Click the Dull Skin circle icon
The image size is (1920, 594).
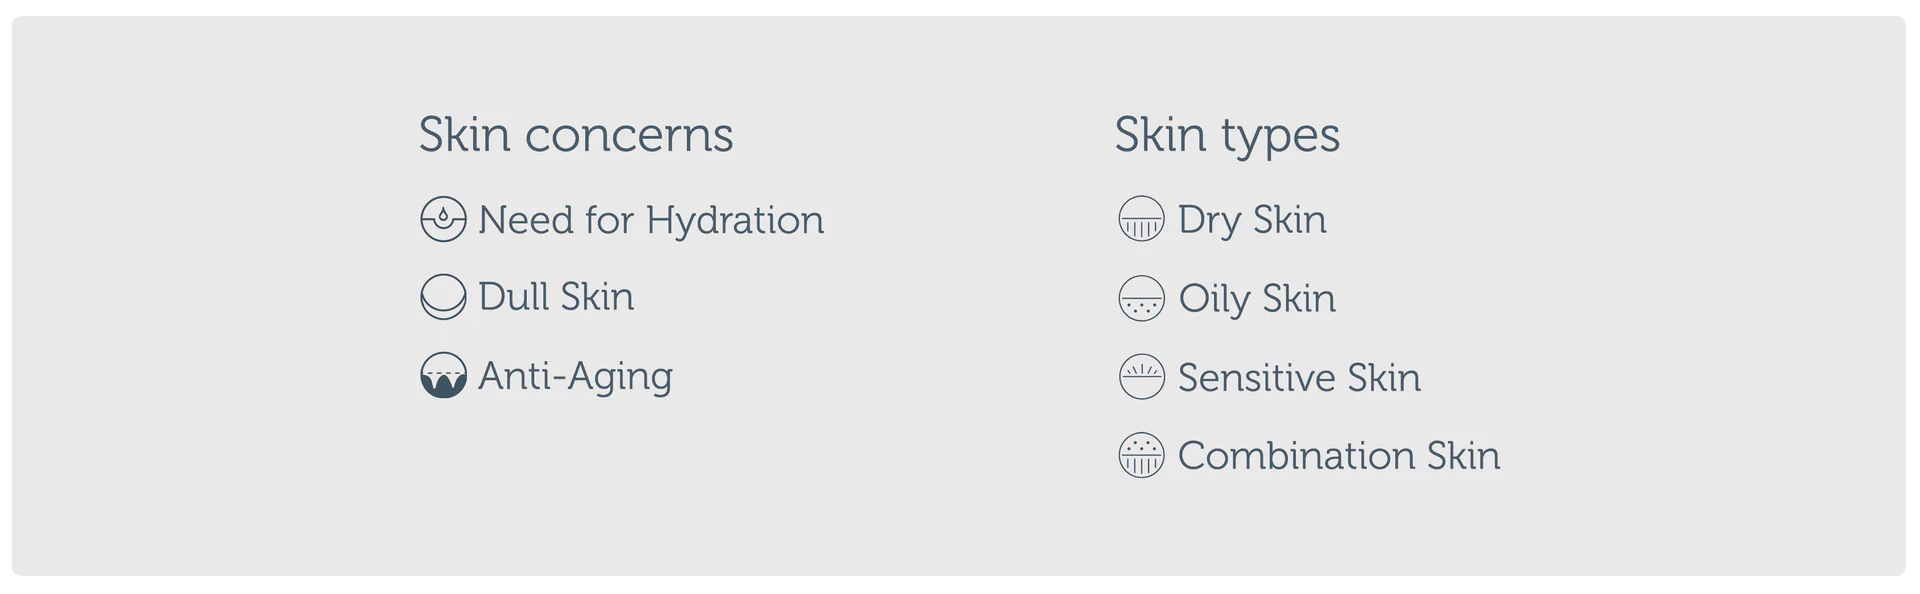(x=443, y=297)
